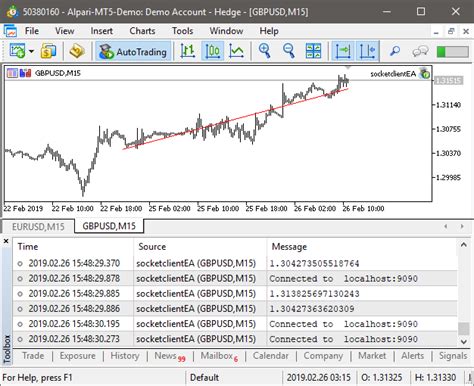The width and height of the screenshot is (474, 386).
Task: Click the chart tabs scroll right arrow
Action: (462, 226)
